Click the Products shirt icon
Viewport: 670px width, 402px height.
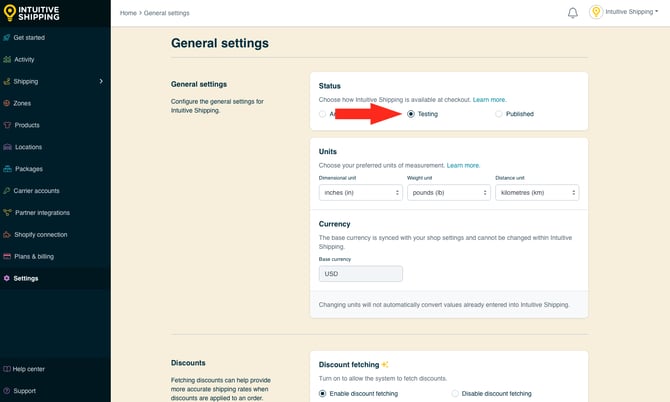[x=7, y=125]
